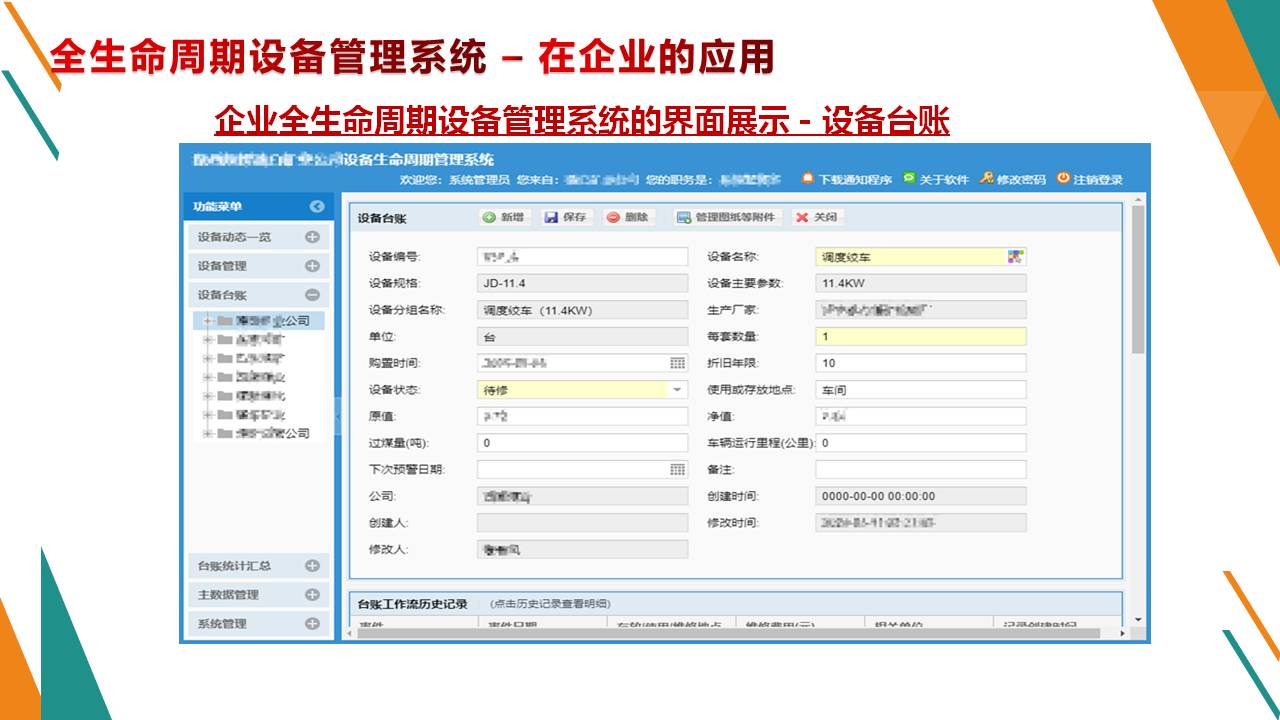
Task: Expand the 设备管理 menu section
Action: point(312,266)
